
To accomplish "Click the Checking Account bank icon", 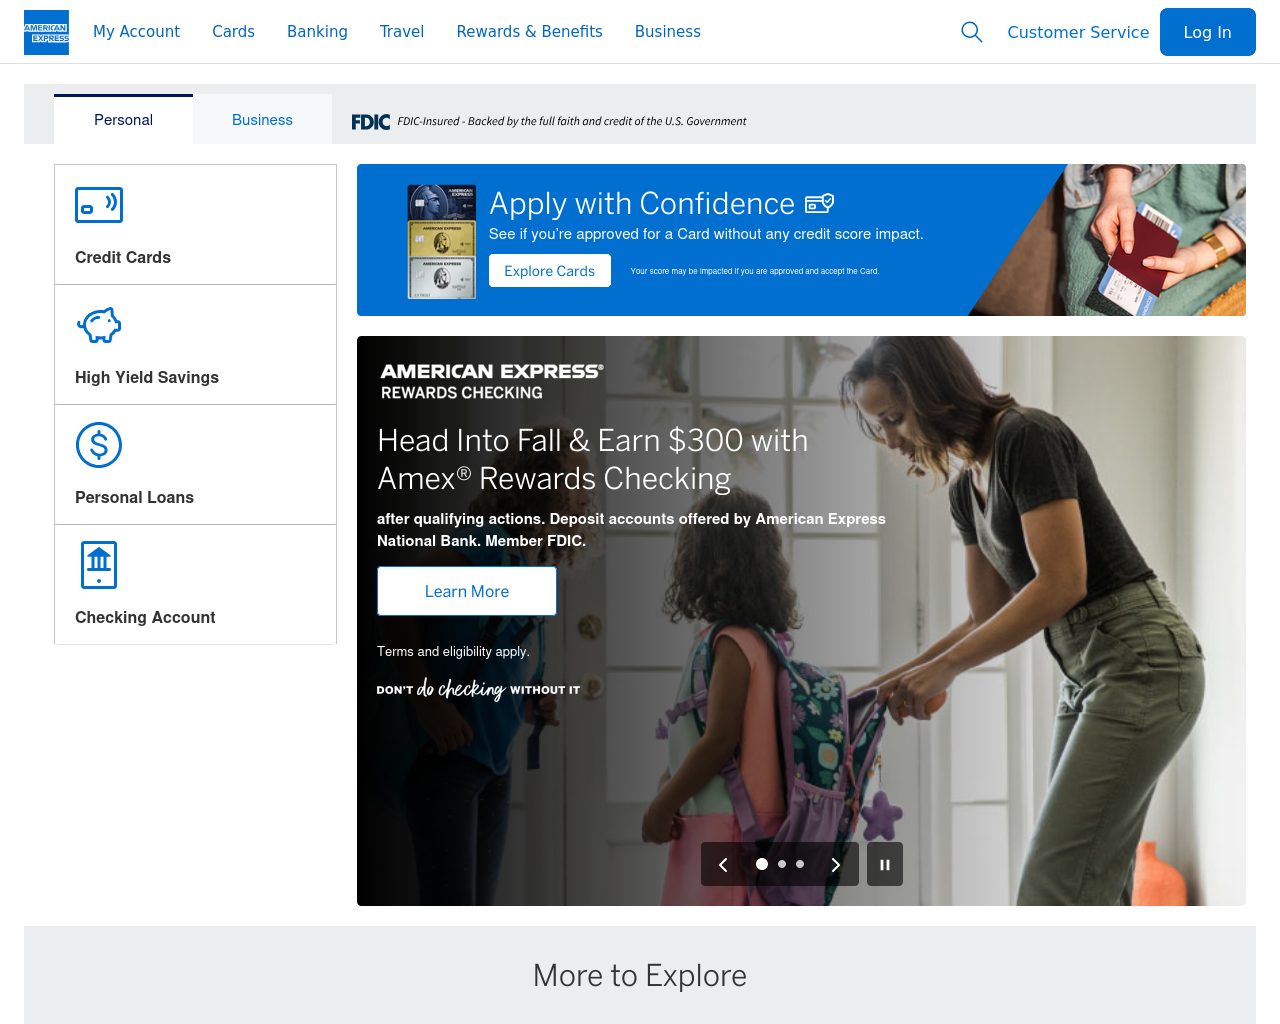I will pyautogui.click(x=99, y=565).
